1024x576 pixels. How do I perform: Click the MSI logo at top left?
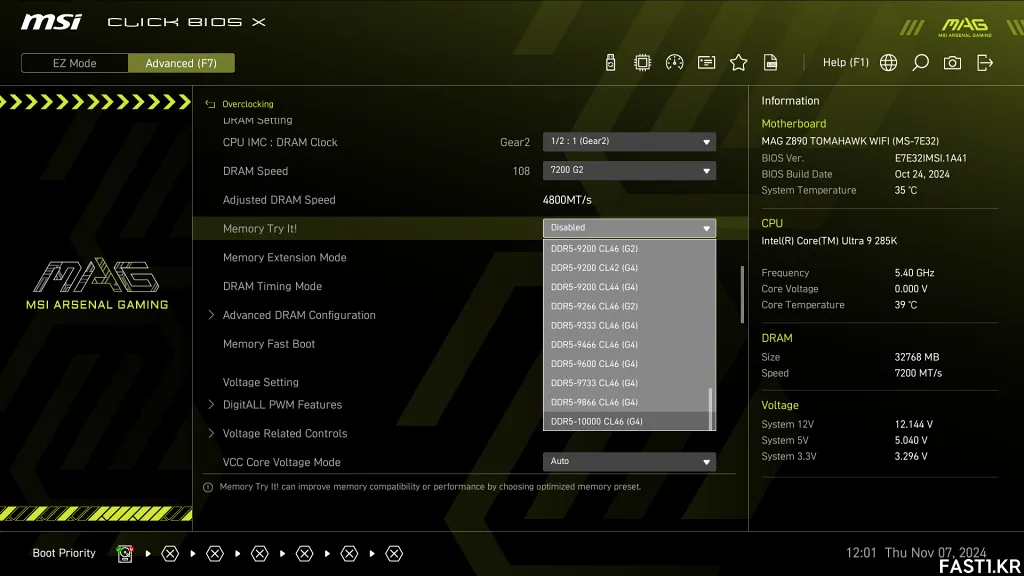tap(51, 22)
